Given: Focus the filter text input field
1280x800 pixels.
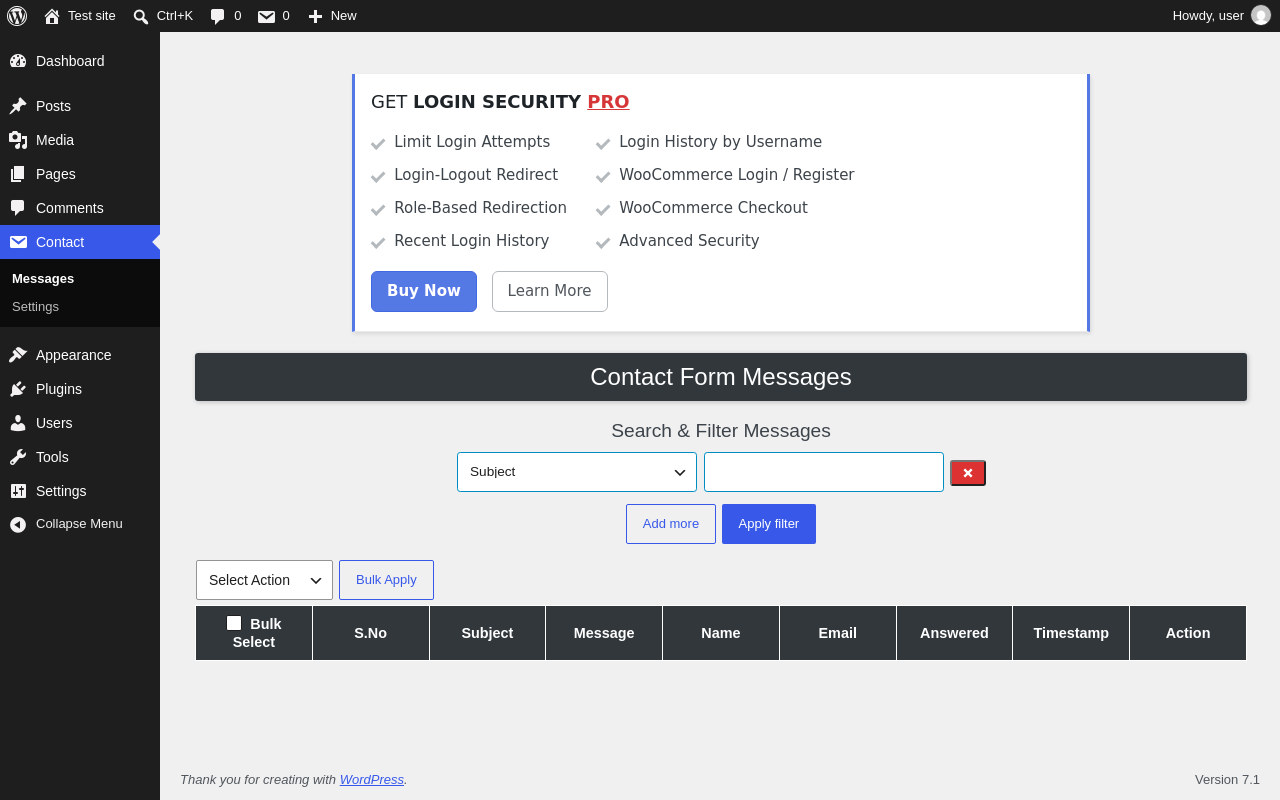Looking at the screenshot, I should (x=824, y=472).
